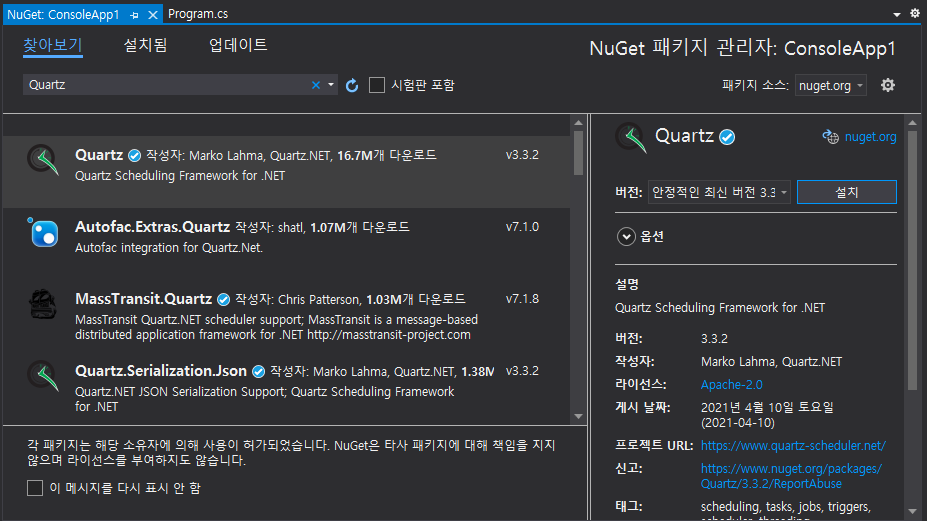Screen dimensions: 927x521
Task: Open the Apache-2.0 license link
Action: [731, 385]
